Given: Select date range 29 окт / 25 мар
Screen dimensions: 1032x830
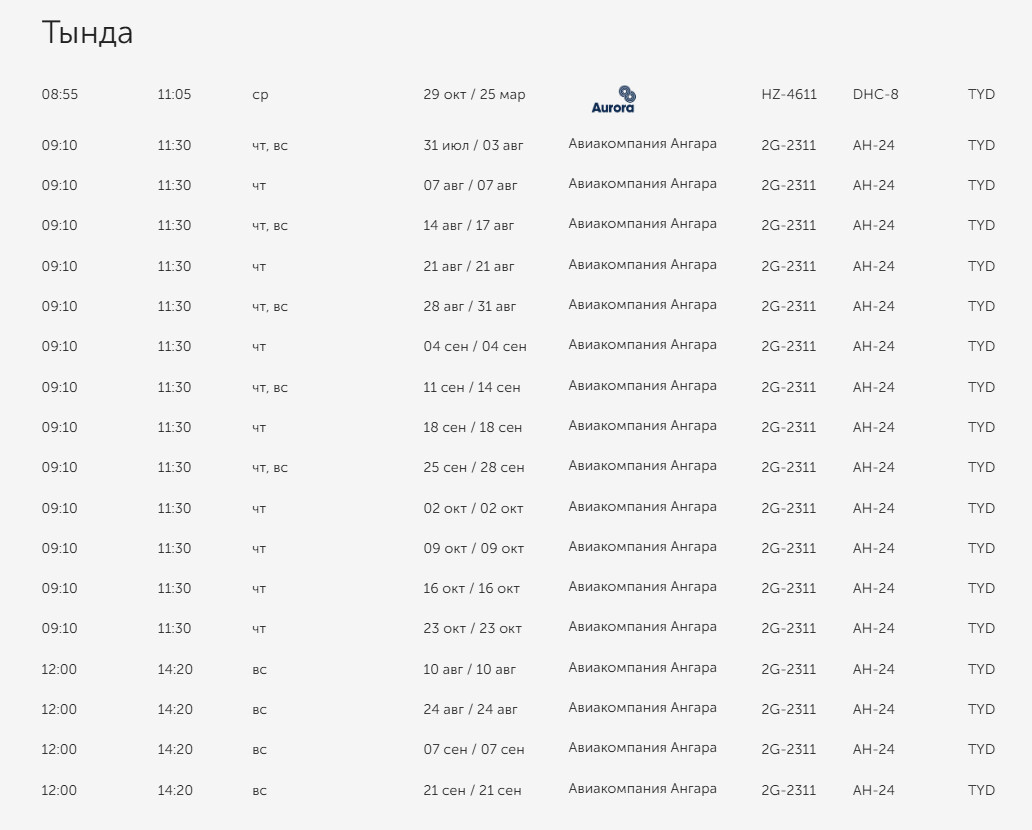Looking at the screenshot, I should [474, 94].
